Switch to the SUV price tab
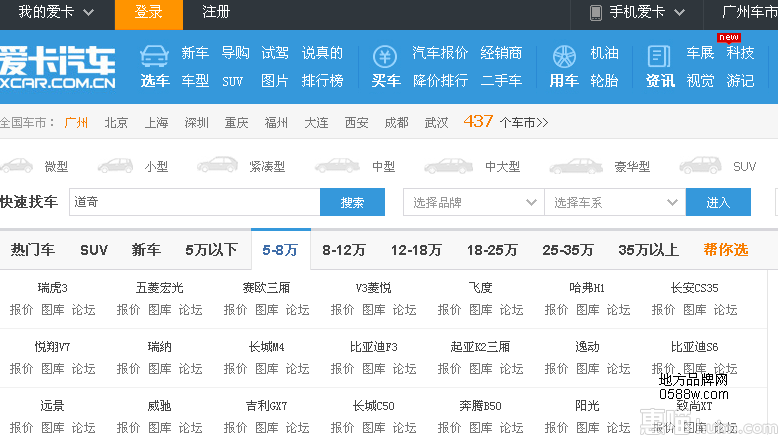The height and width of the screenshot is (435, 778). tap(94, 250)
